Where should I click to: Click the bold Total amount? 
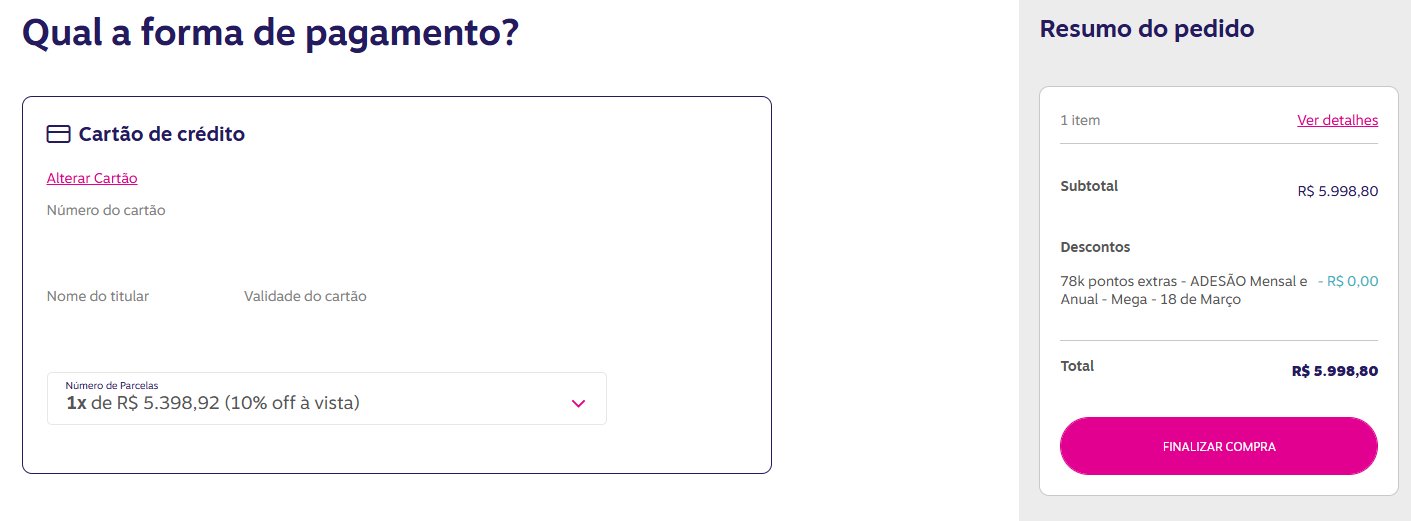click(1335, 371)
